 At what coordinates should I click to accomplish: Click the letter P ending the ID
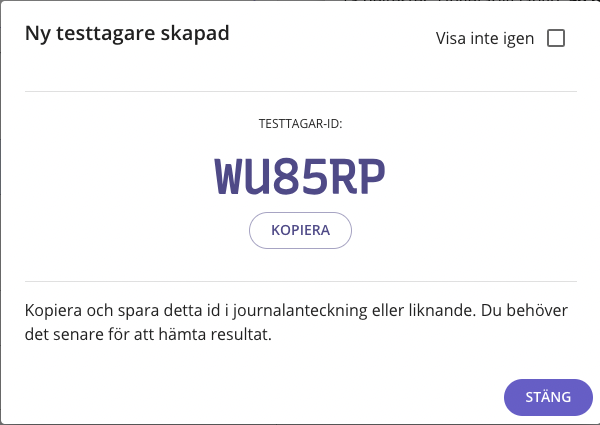[371, 177]
